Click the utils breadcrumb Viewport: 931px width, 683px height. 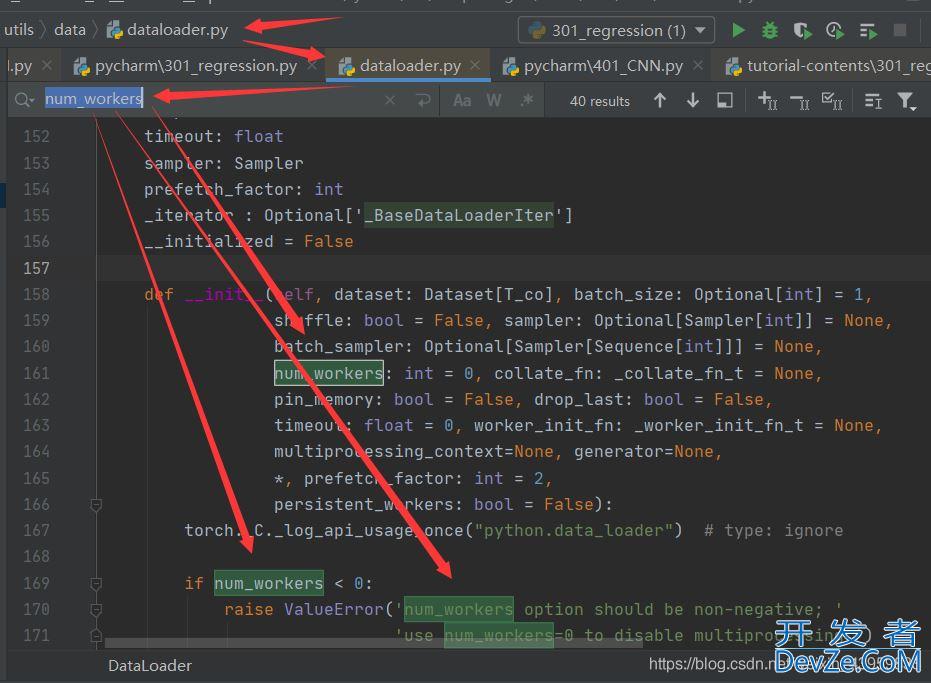(19, 30)
